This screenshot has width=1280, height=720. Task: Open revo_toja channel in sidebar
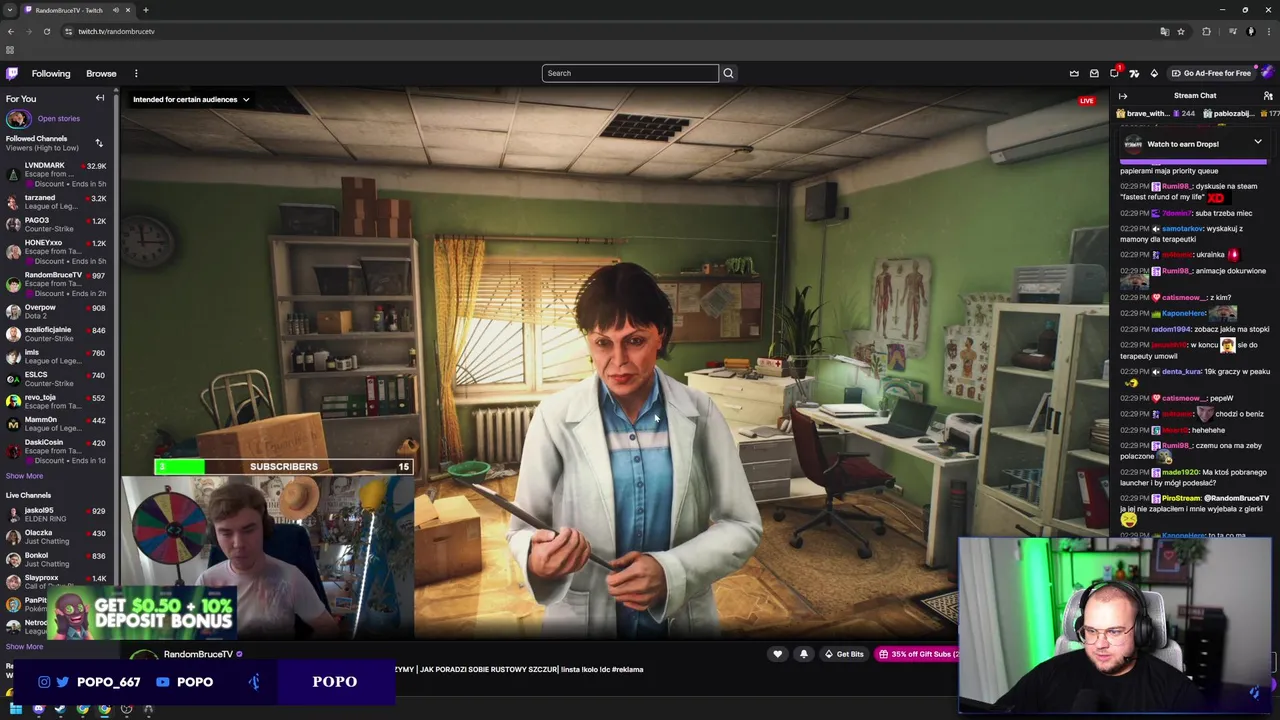coord(56,402)
